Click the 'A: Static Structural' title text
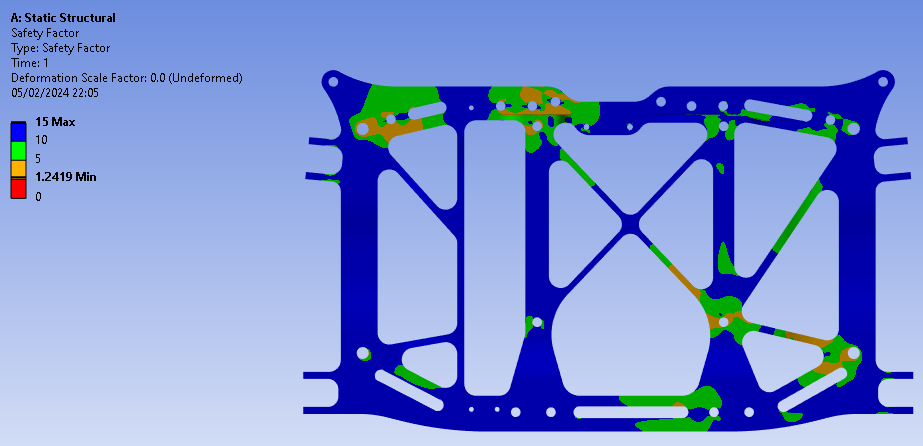The image size is (923, 446). click(62, 18)
